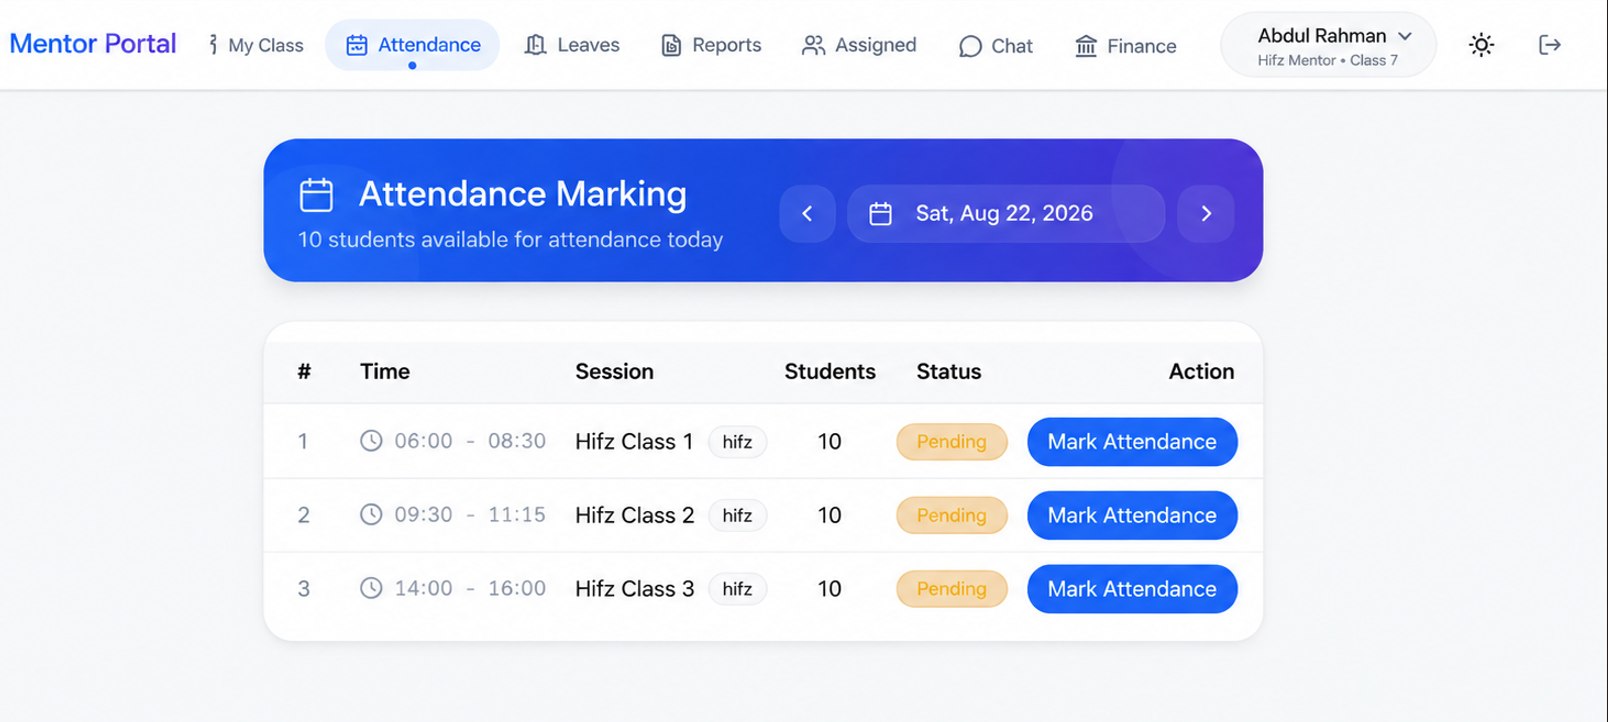Click the Hifz Class 3 session name
The width and height of the screenshot is (1608, 722).
(x=634, y=589)
